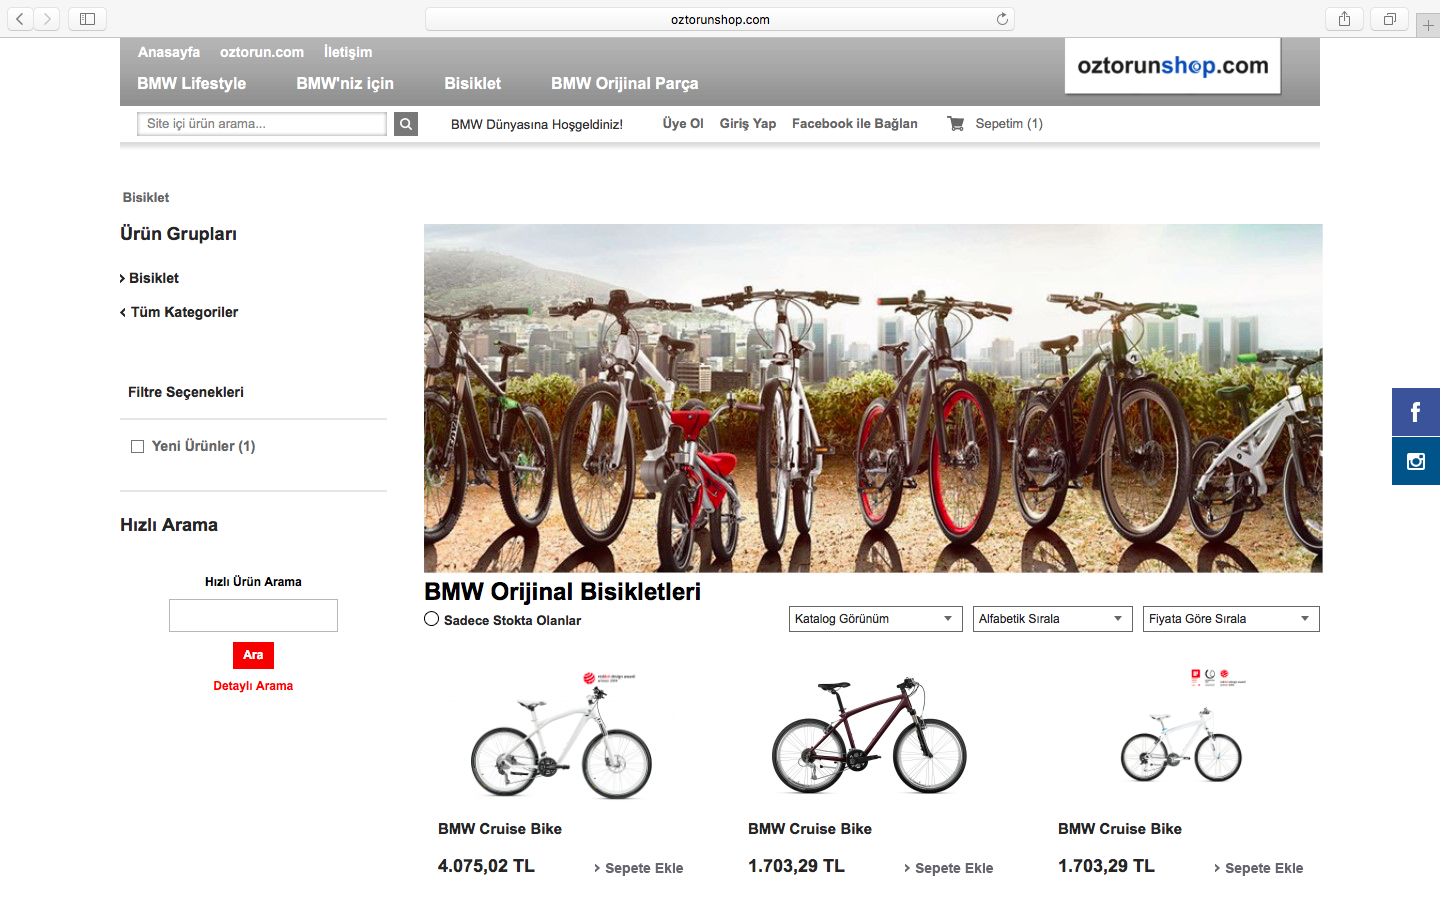Open Sepetim (1) cart link
Image resolution: width=1440 pixels, height=900 pixels.
pos(1009,124)
